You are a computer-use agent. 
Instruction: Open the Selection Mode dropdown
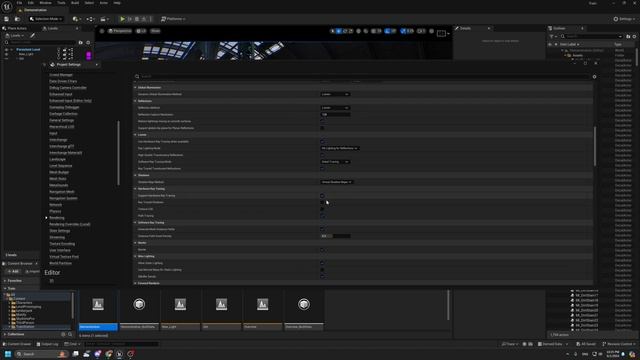(46, 19)
